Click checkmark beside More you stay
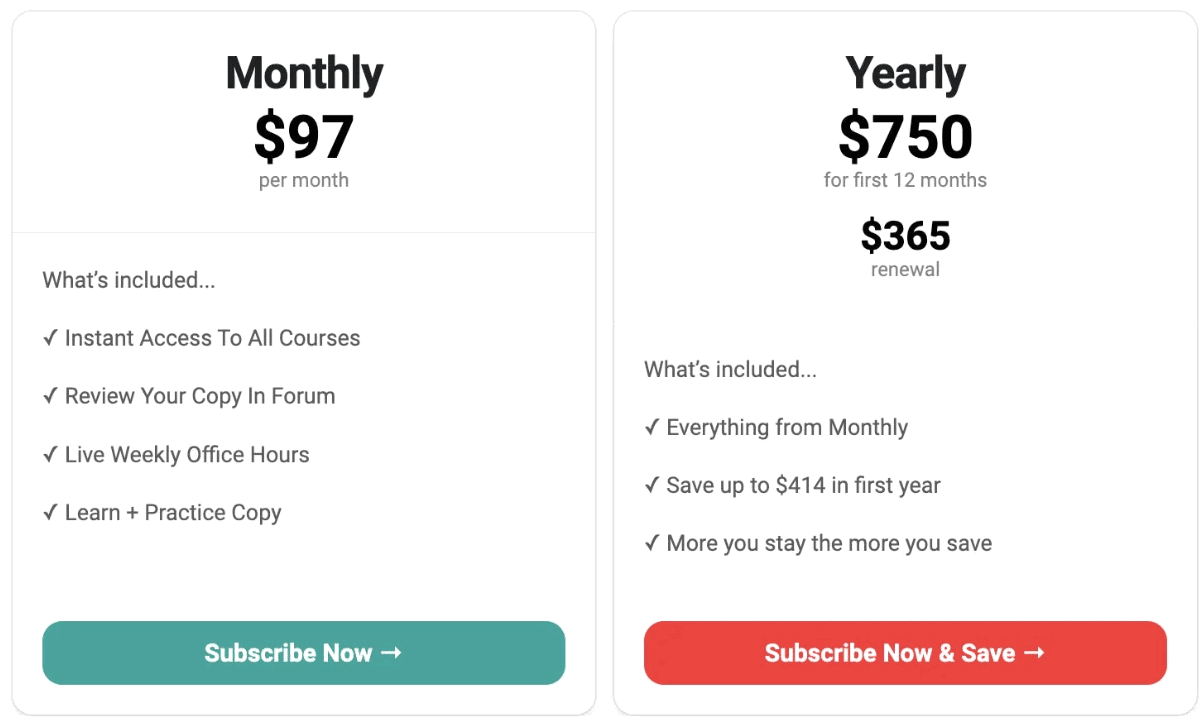The height and width of the screenshot is (724, 1204). [652, 543]
